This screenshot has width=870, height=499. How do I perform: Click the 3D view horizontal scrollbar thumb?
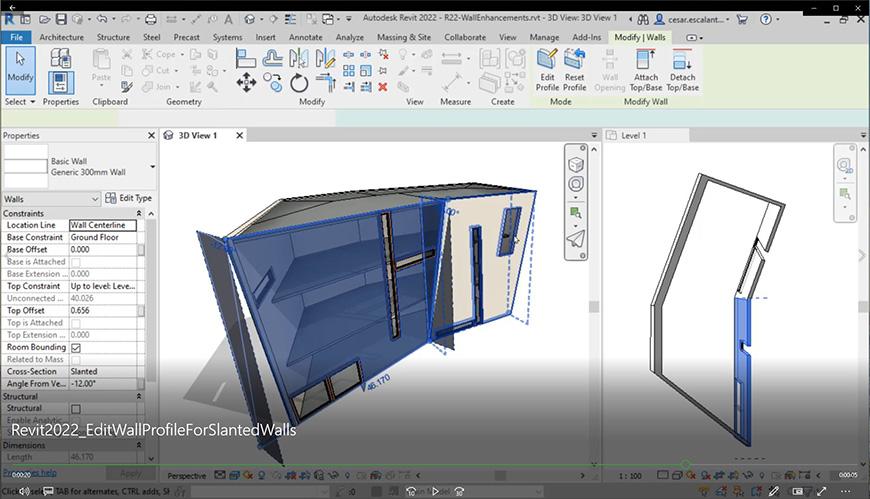(x=499, y=476)
